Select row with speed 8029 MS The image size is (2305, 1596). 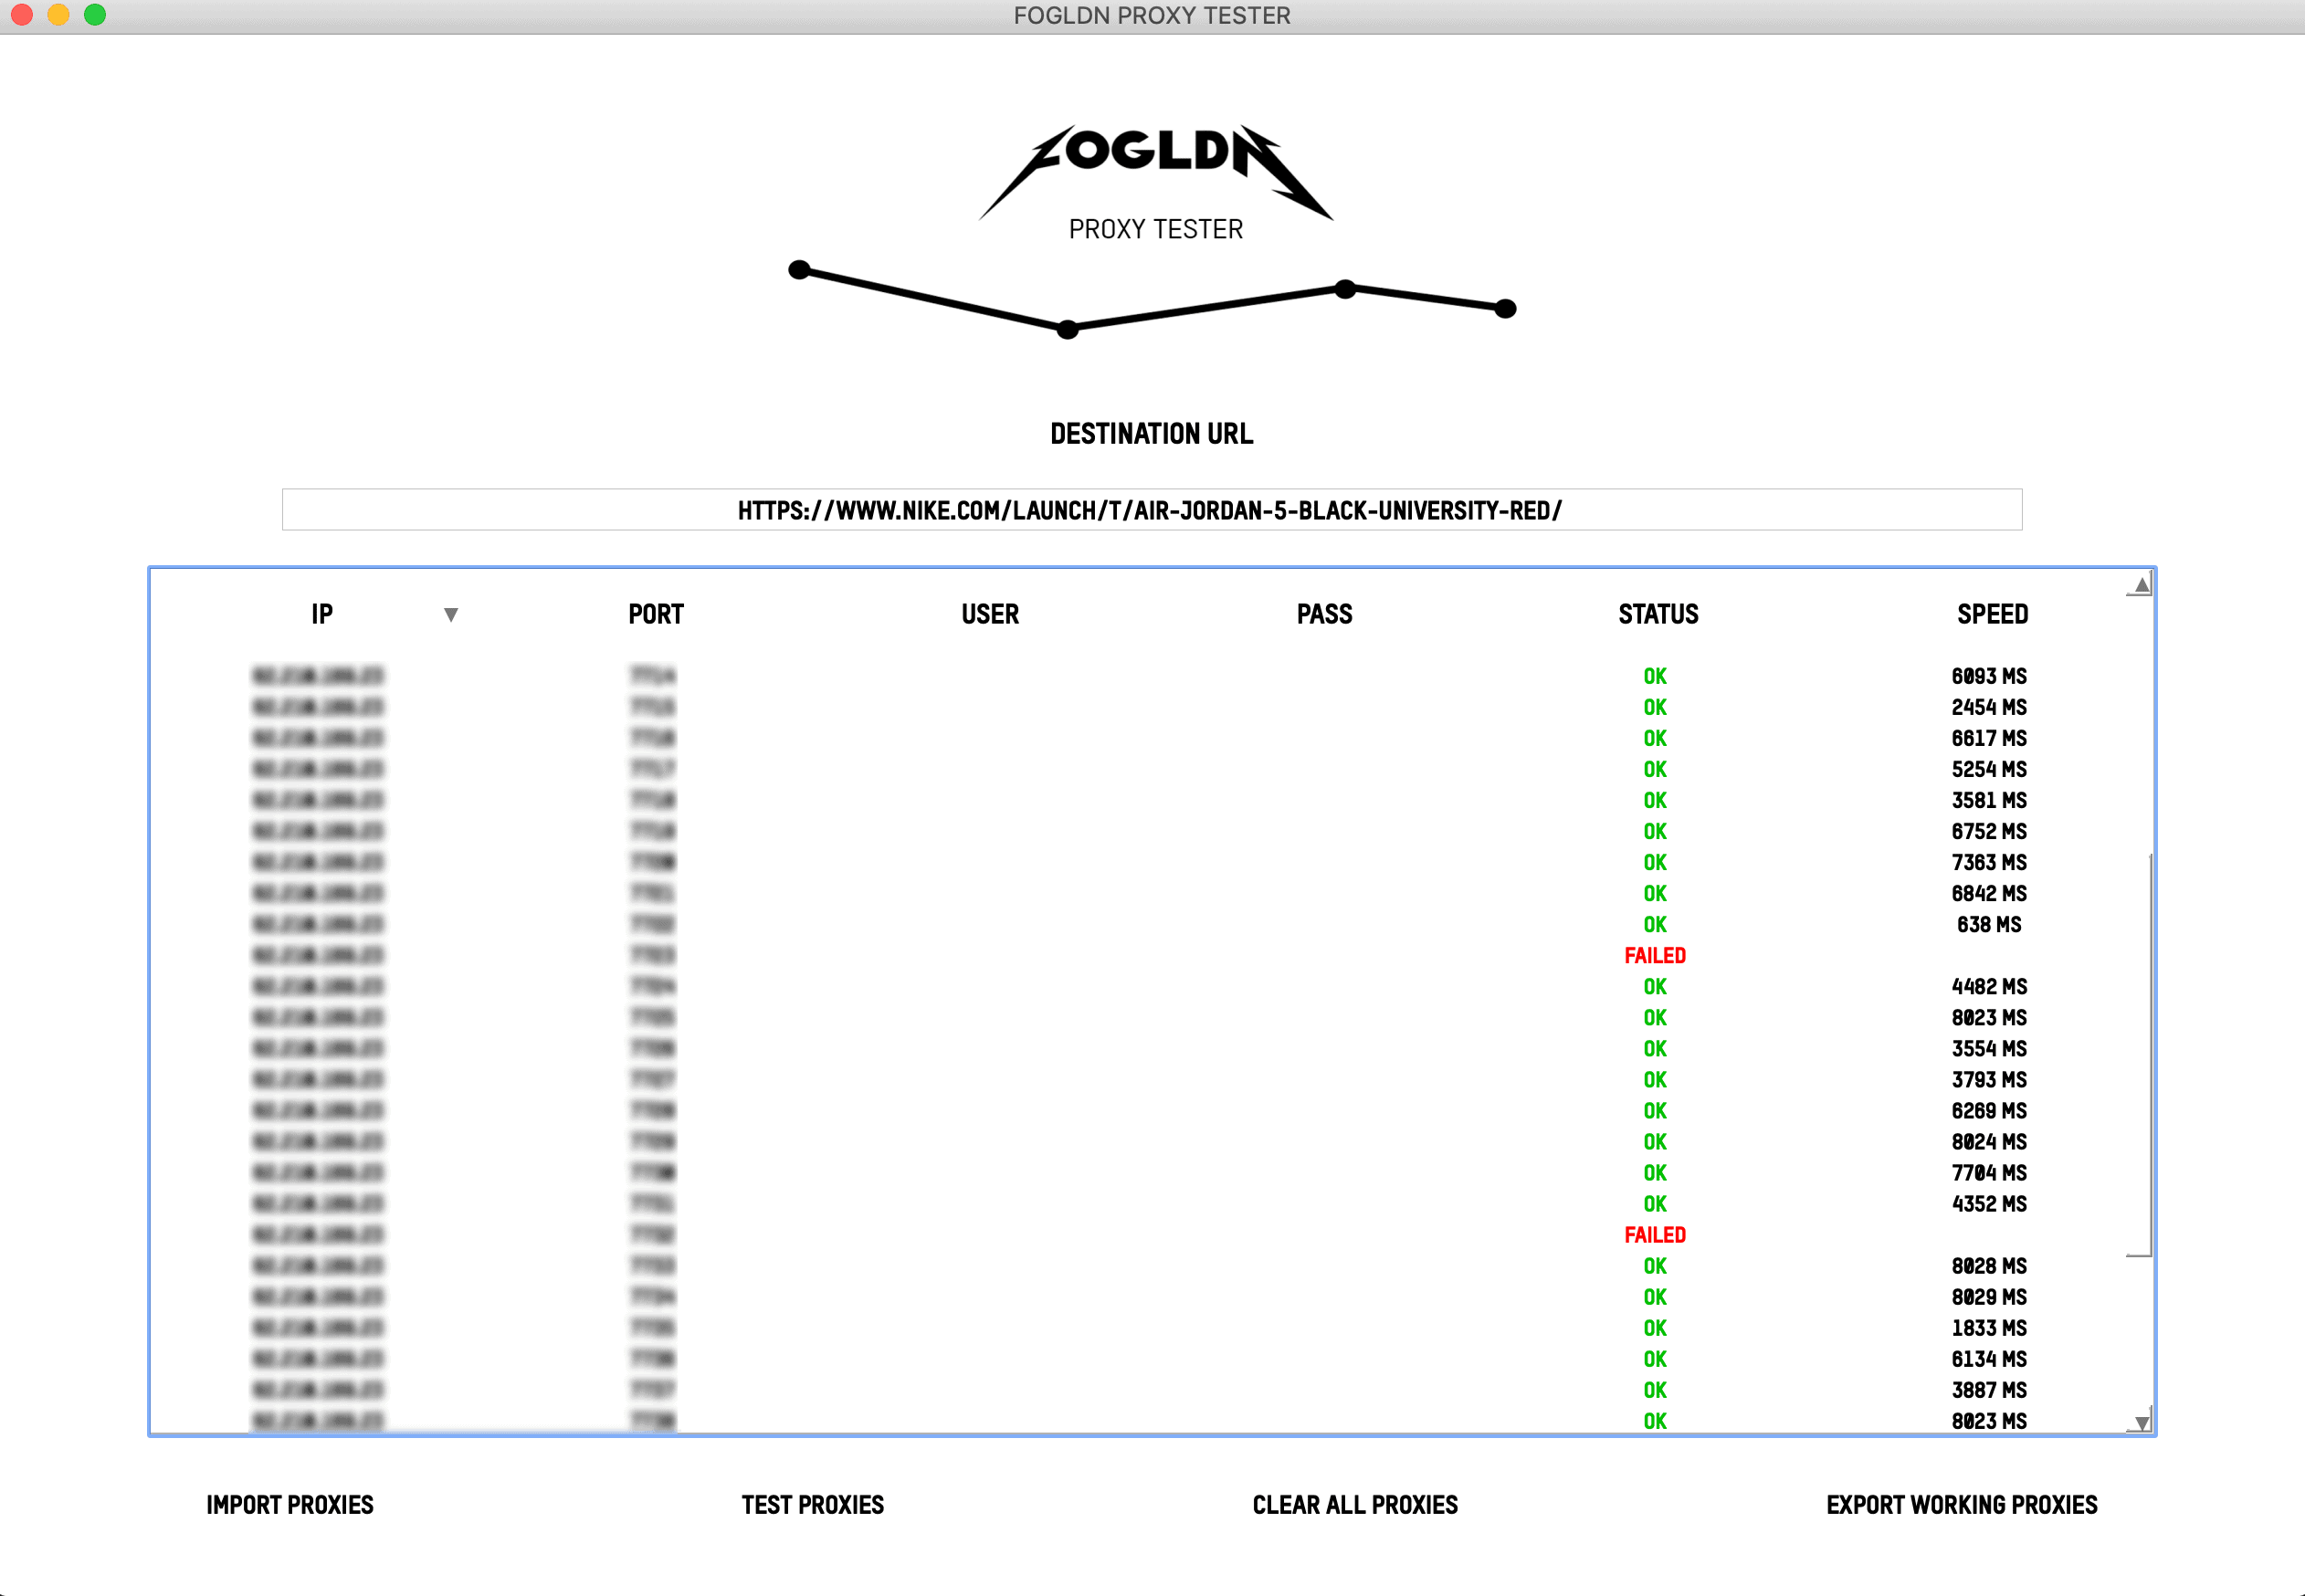1140,1297
